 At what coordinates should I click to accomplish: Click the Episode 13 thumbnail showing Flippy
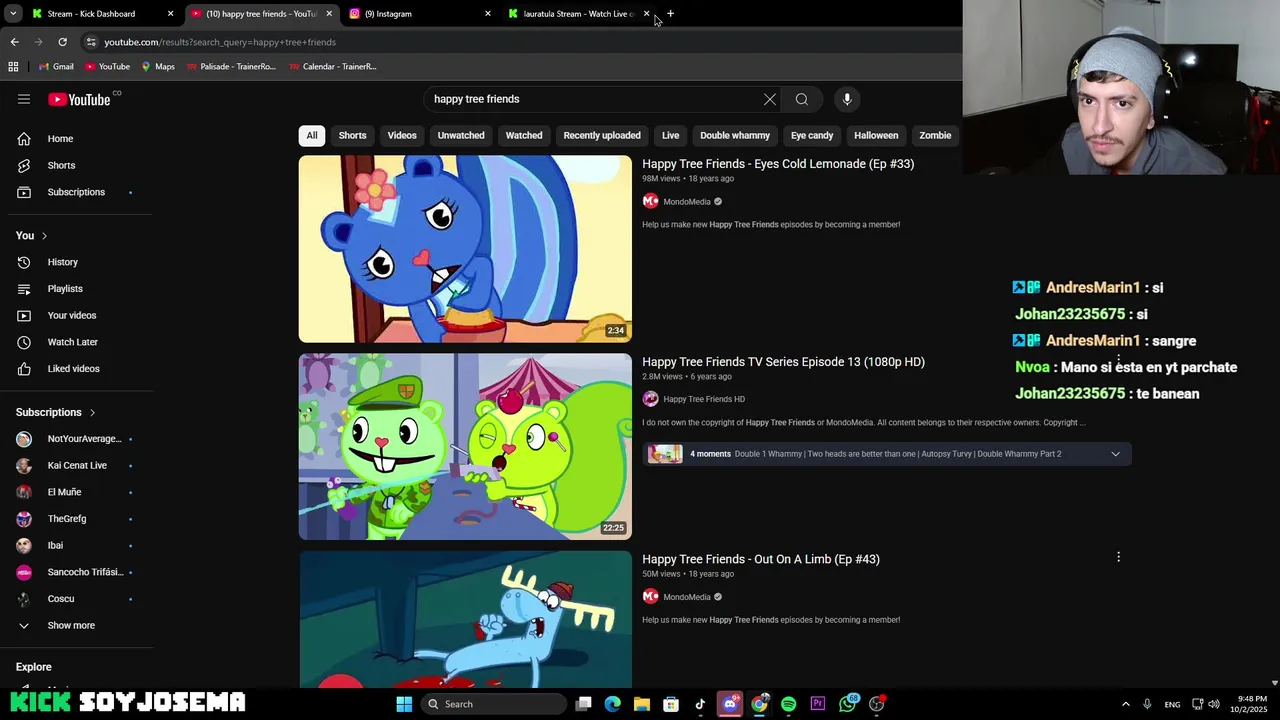[x=465, y=446]
